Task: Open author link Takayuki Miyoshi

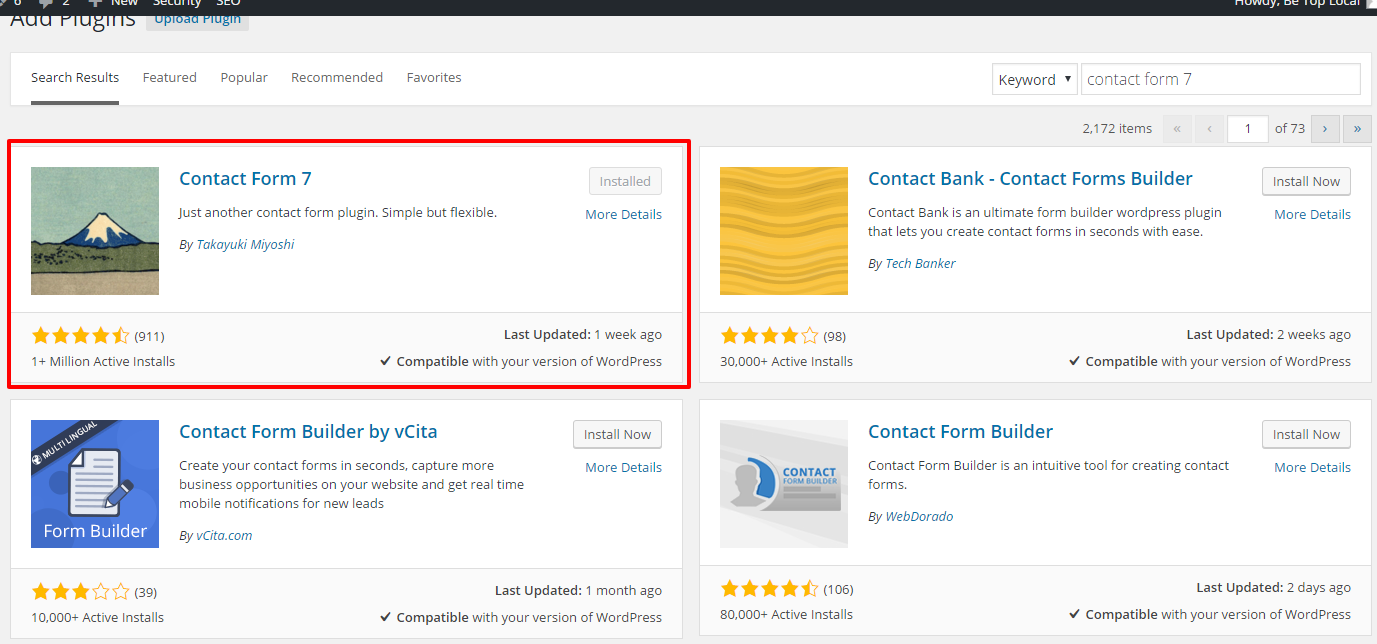Action: pos(245,244)
